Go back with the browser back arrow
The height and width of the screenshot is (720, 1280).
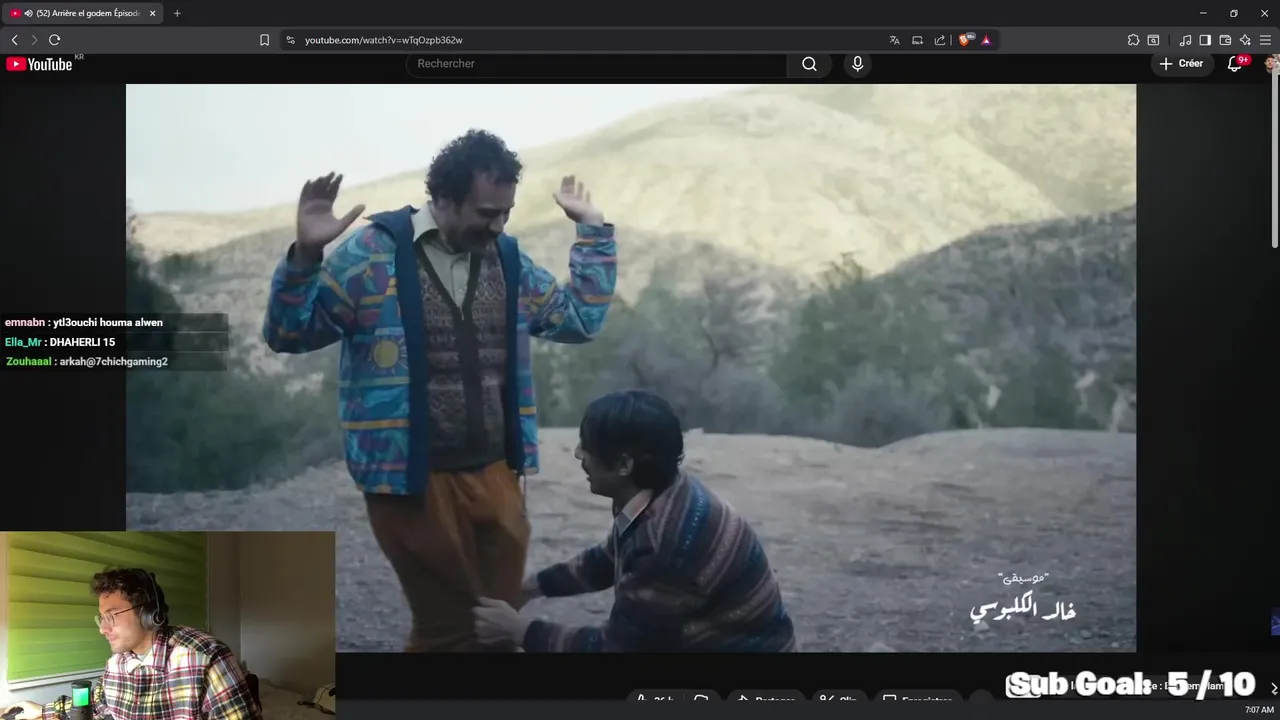point(14,40)
